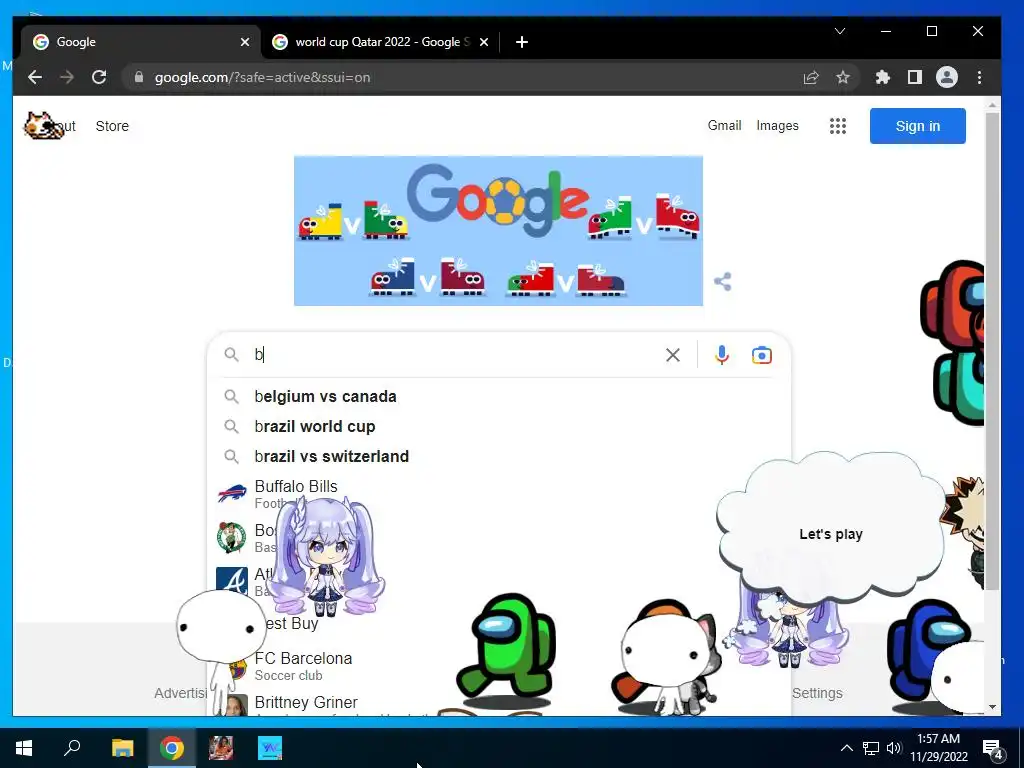Open Windows taskbar search
Screen dimensions: 1024x768
tap(72, 748)
